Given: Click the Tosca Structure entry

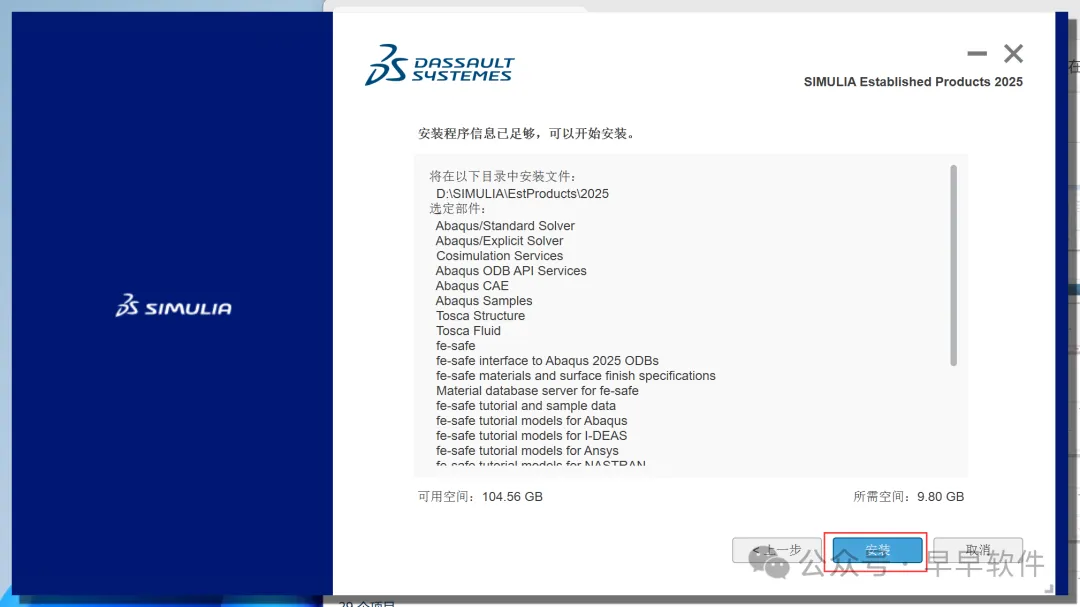Looking at the screenshot, I should (480, 316).
